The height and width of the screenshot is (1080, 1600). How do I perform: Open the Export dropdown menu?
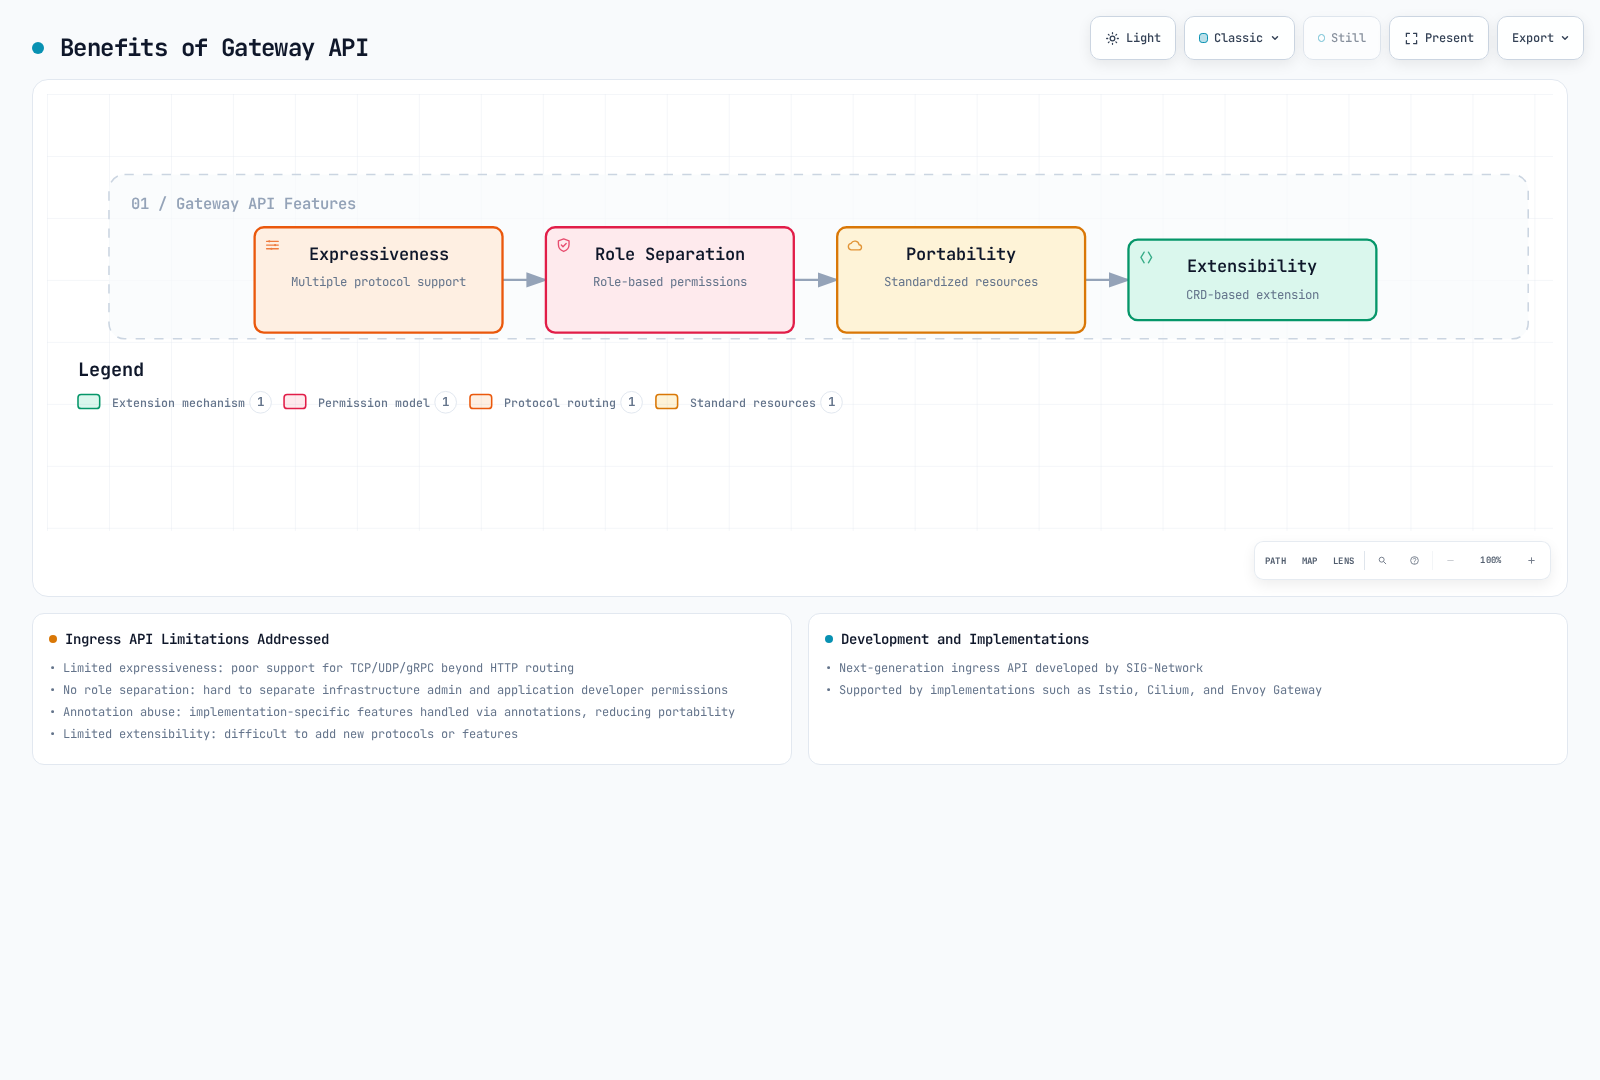click(x=1540, y=38)
